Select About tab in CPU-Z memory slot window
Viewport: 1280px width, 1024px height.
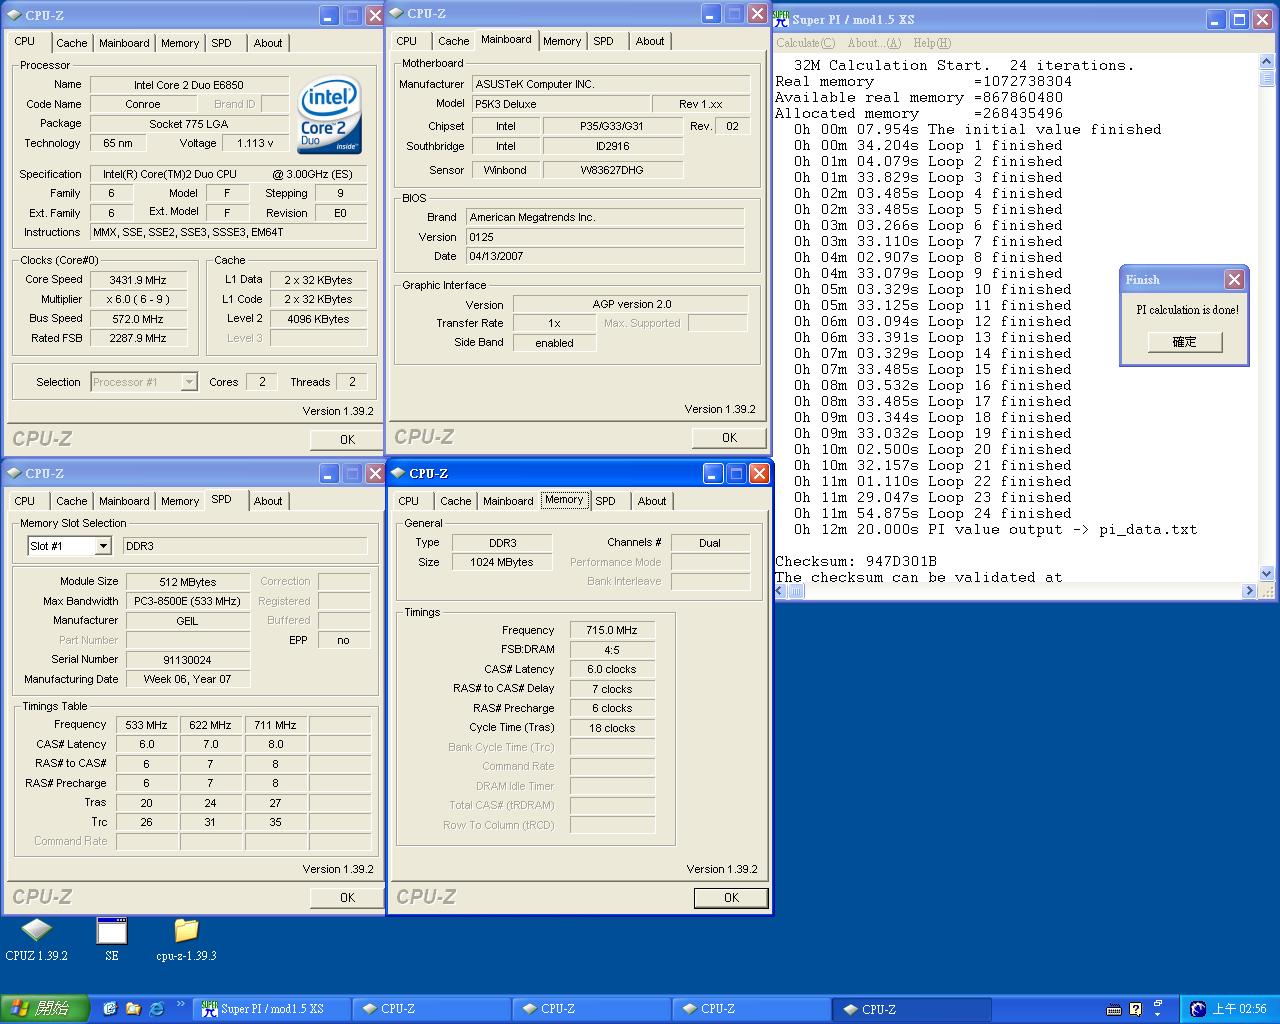(x=268, y=501)
